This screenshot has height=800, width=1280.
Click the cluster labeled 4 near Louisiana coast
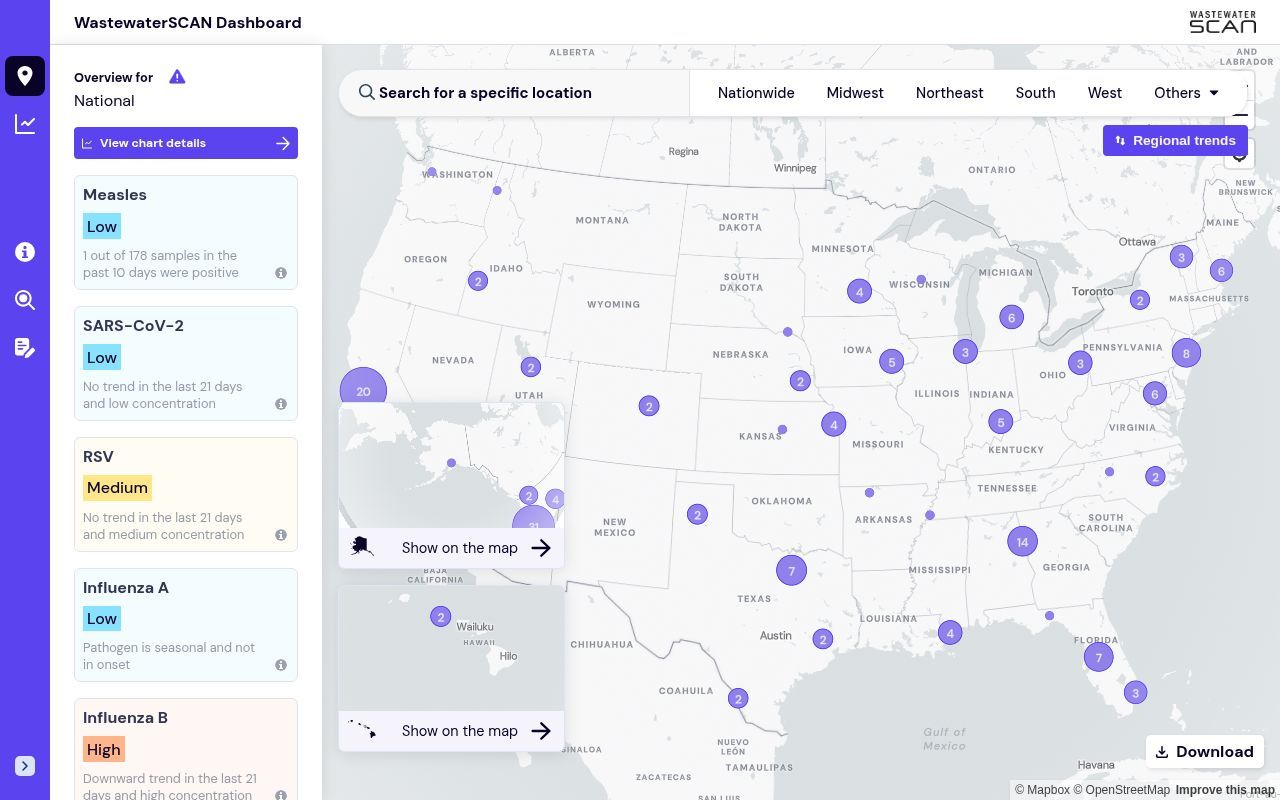click(x=950, y=633)
